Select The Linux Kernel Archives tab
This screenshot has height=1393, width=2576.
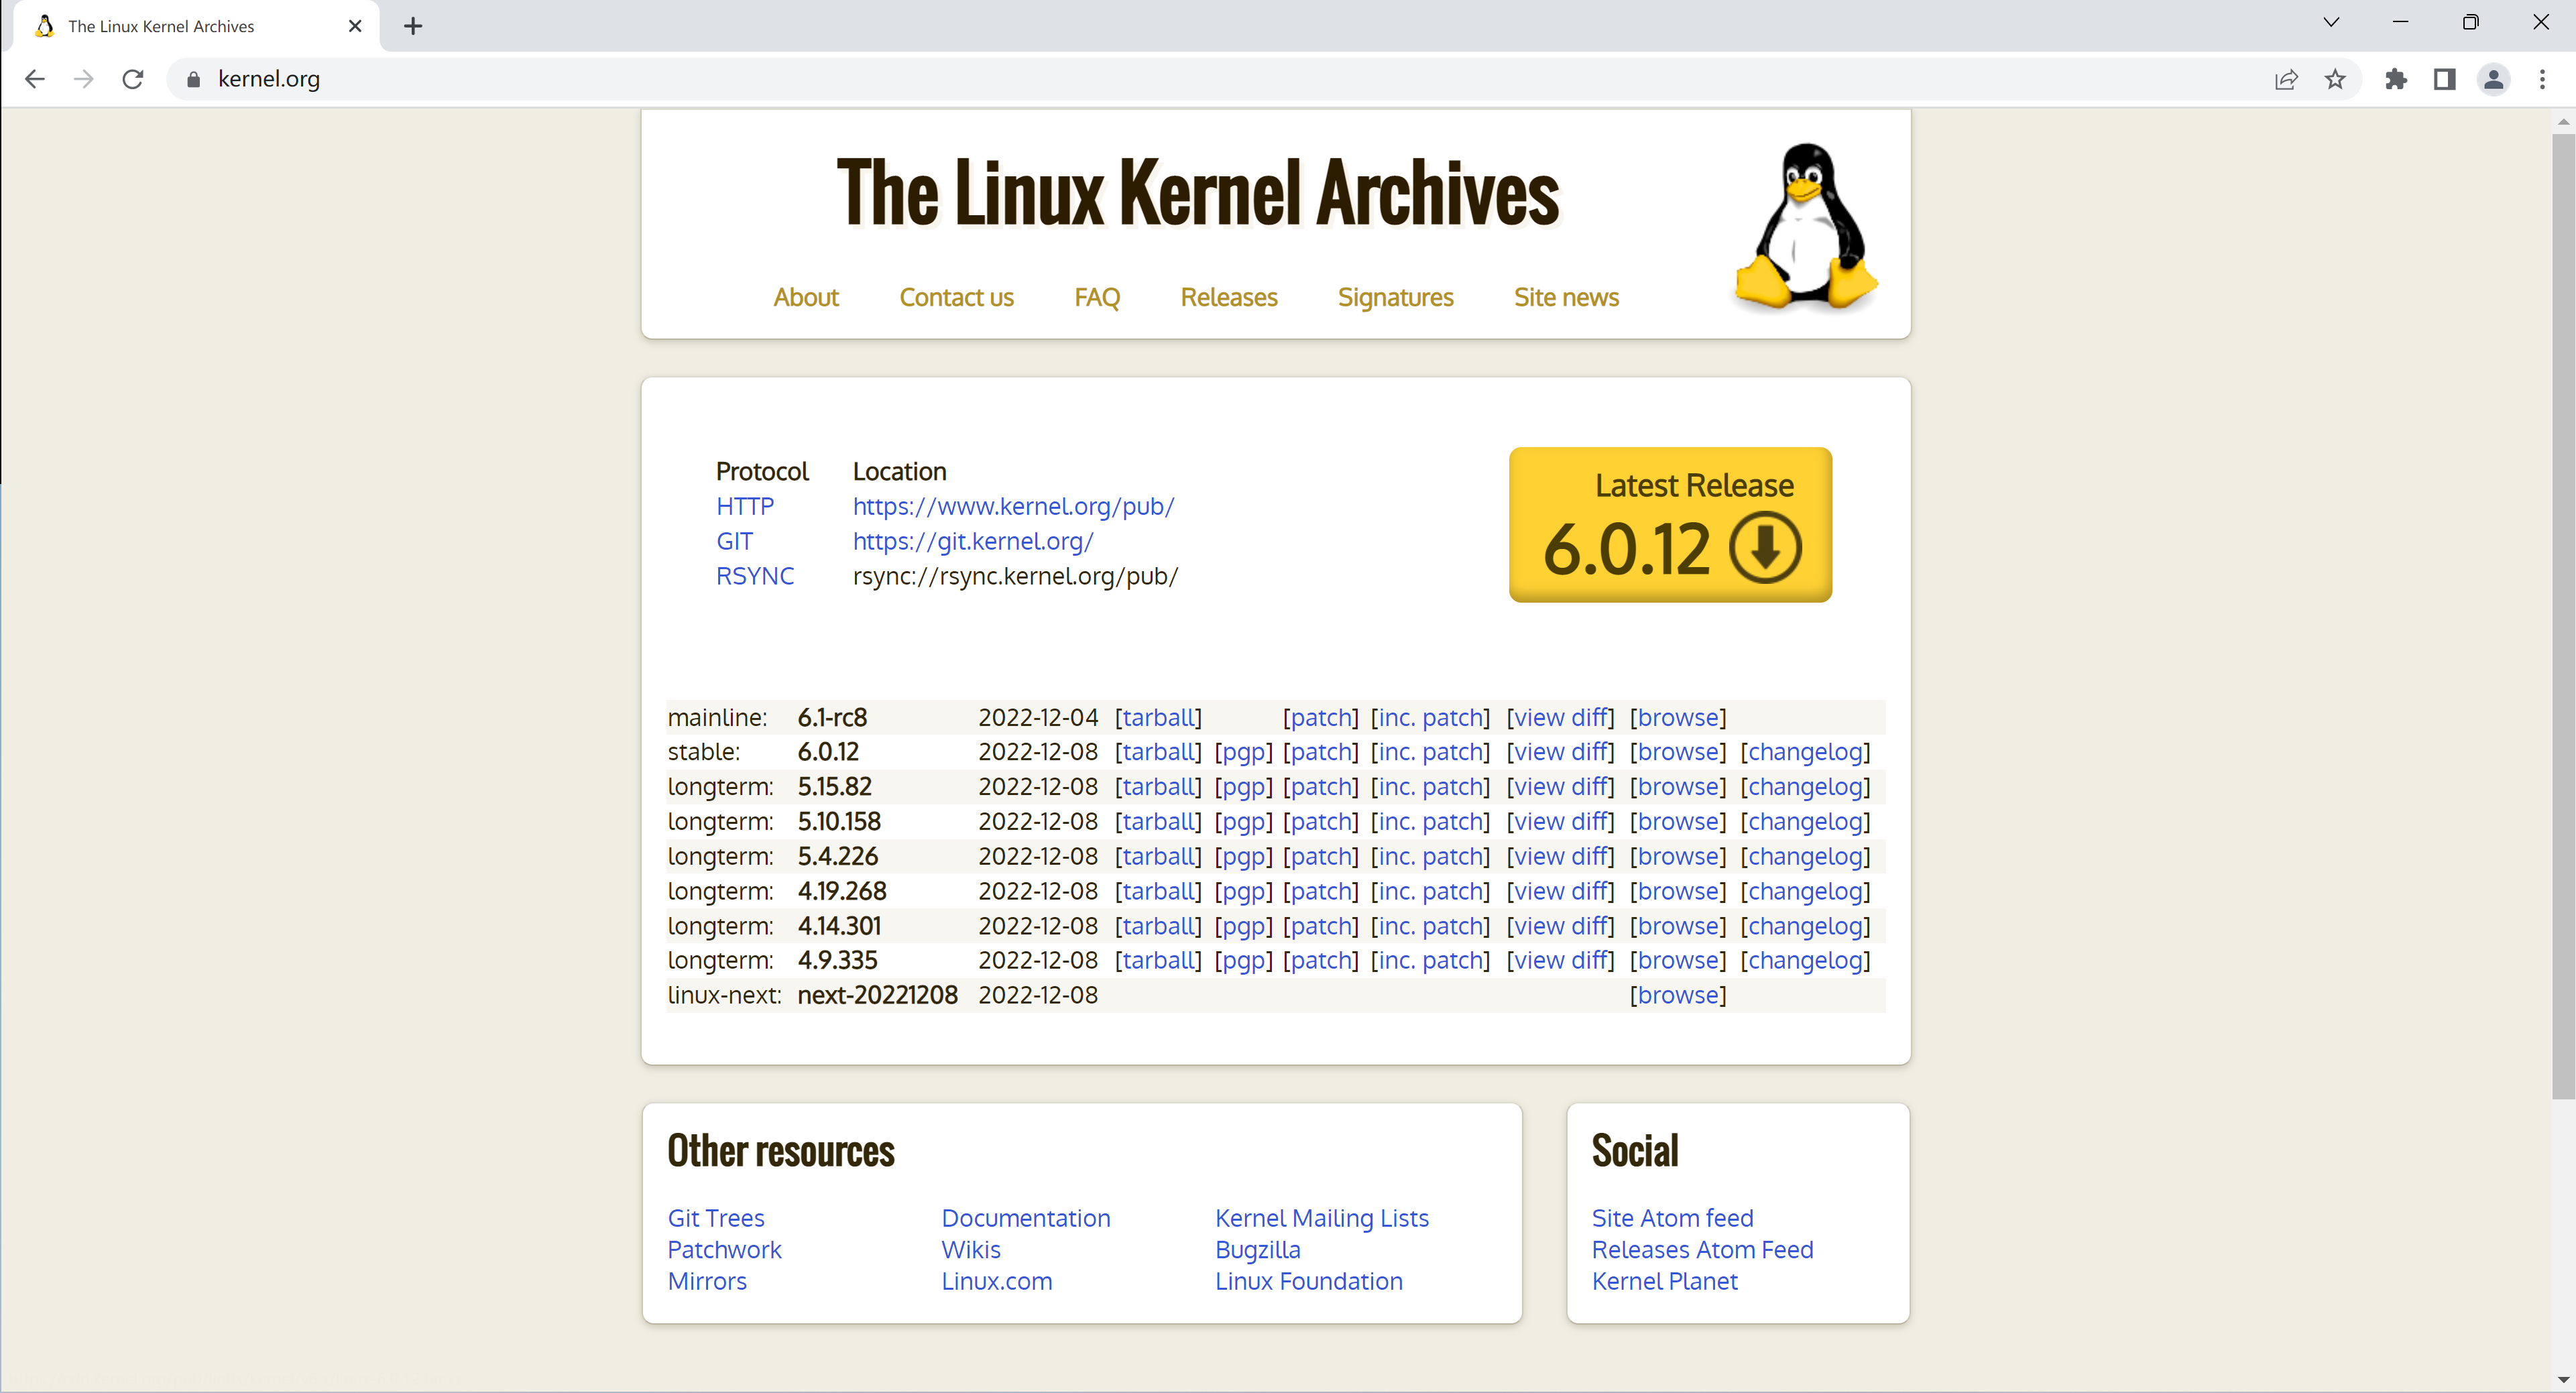tap(197, 26)
